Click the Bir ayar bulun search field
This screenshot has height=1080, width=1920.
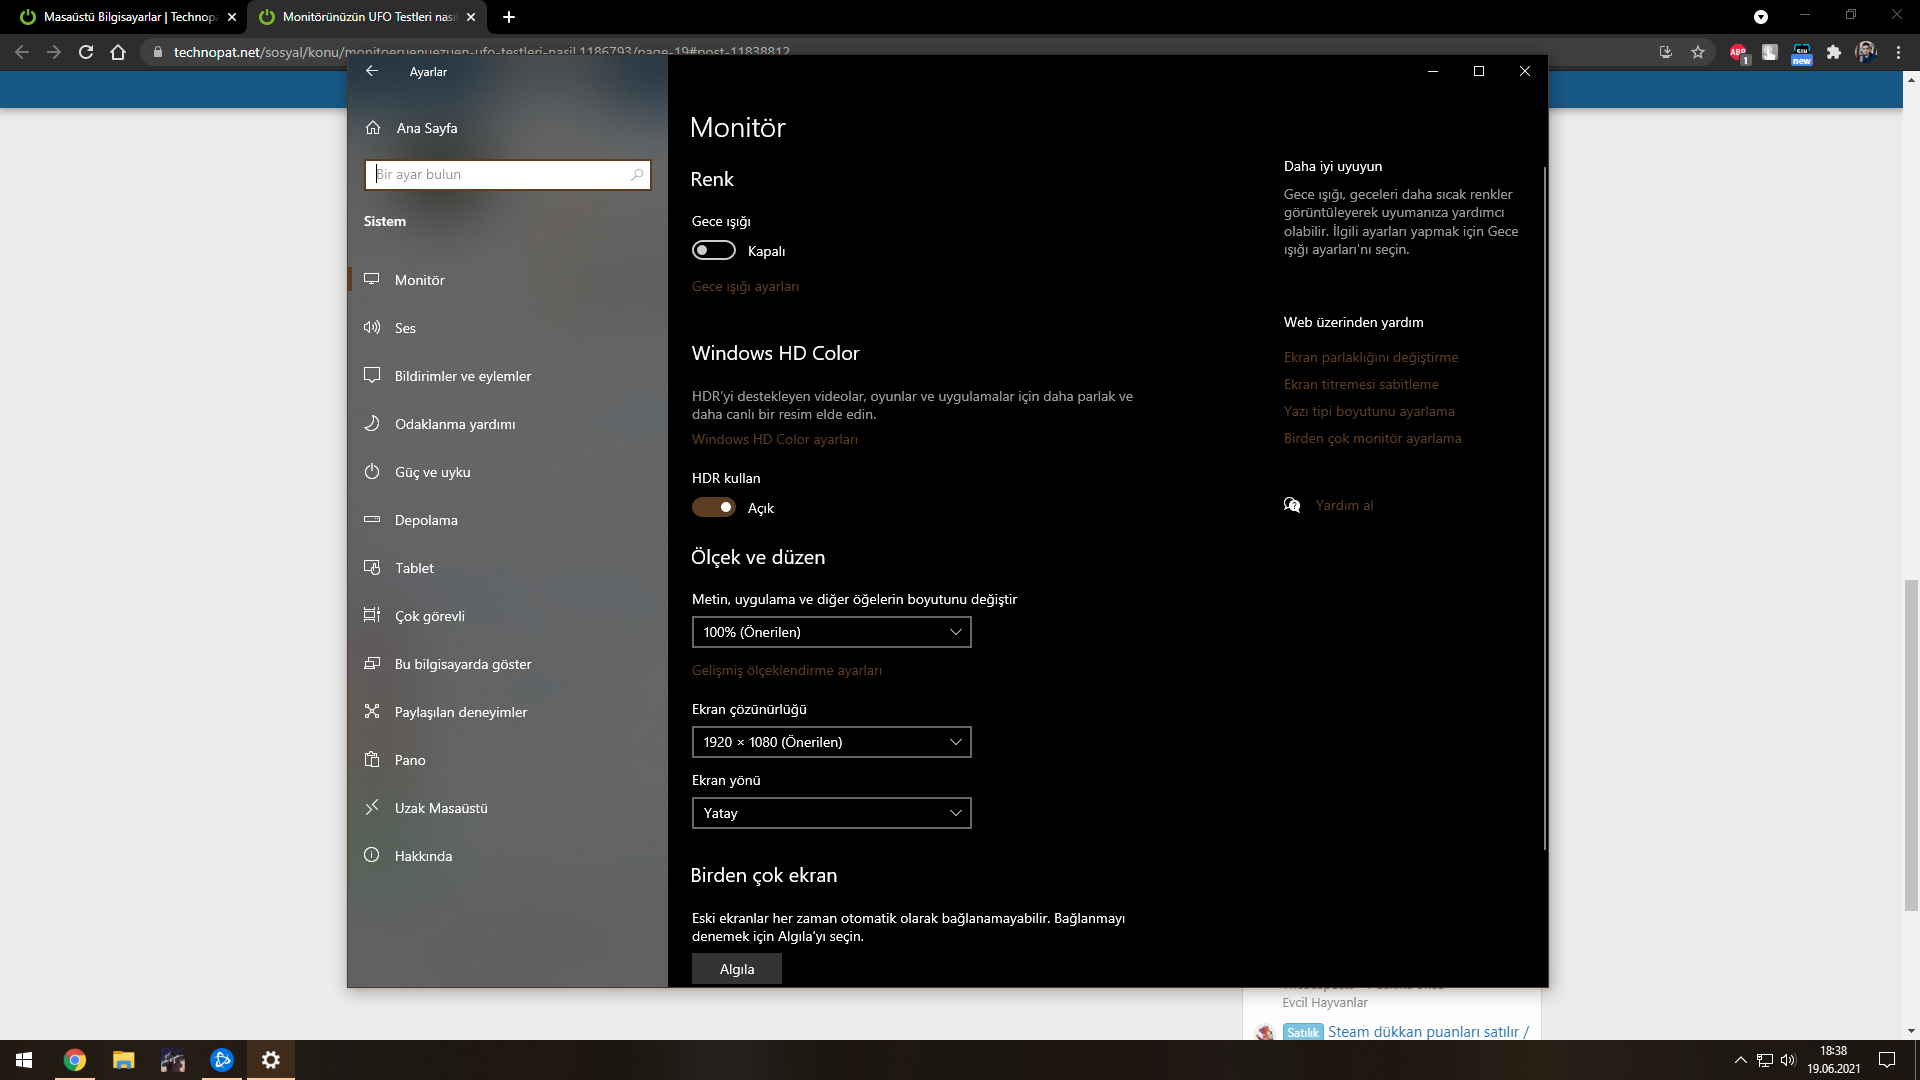[498, 175]
